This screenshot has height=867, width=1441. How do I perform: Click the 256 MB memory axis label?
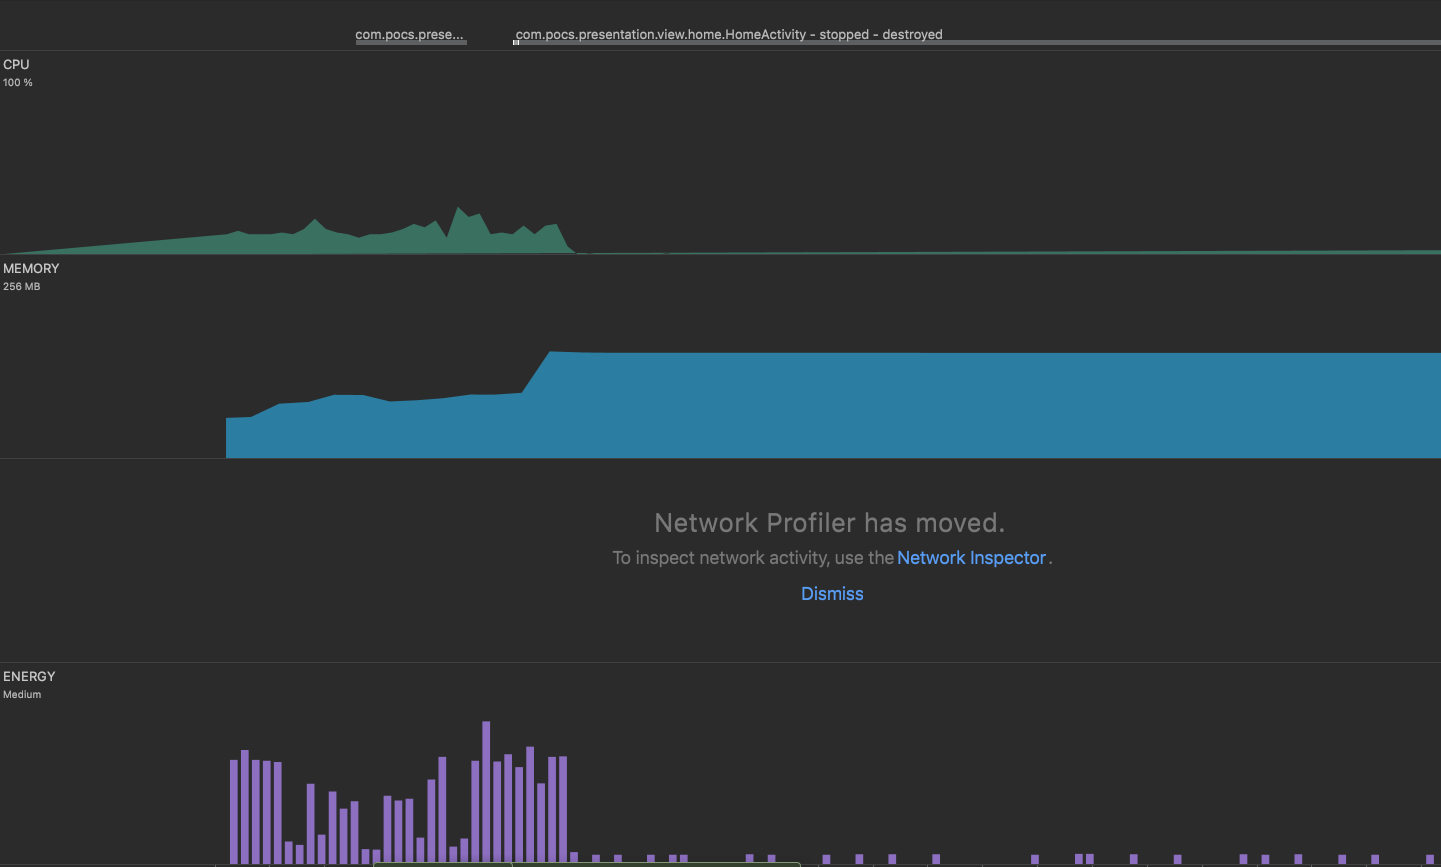pyautogui.click(x=21, y=286)
